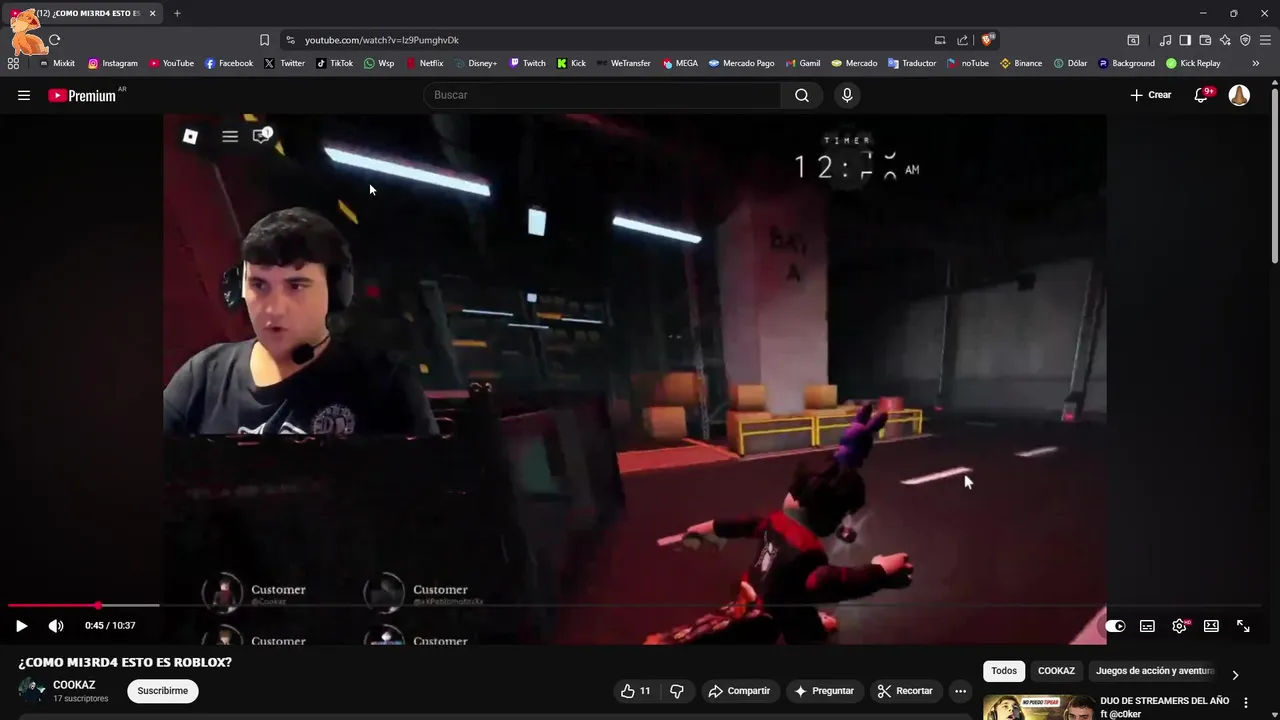Open the COOKAZ channel avatar
The width and height of the screenshot is (1280, 720).
[x=32, y=691]
